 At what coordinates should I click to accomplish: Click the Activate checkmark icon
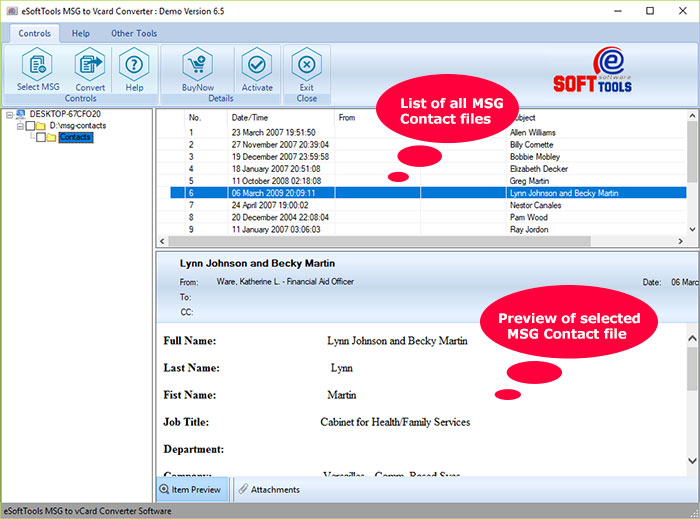click(257, 65)
